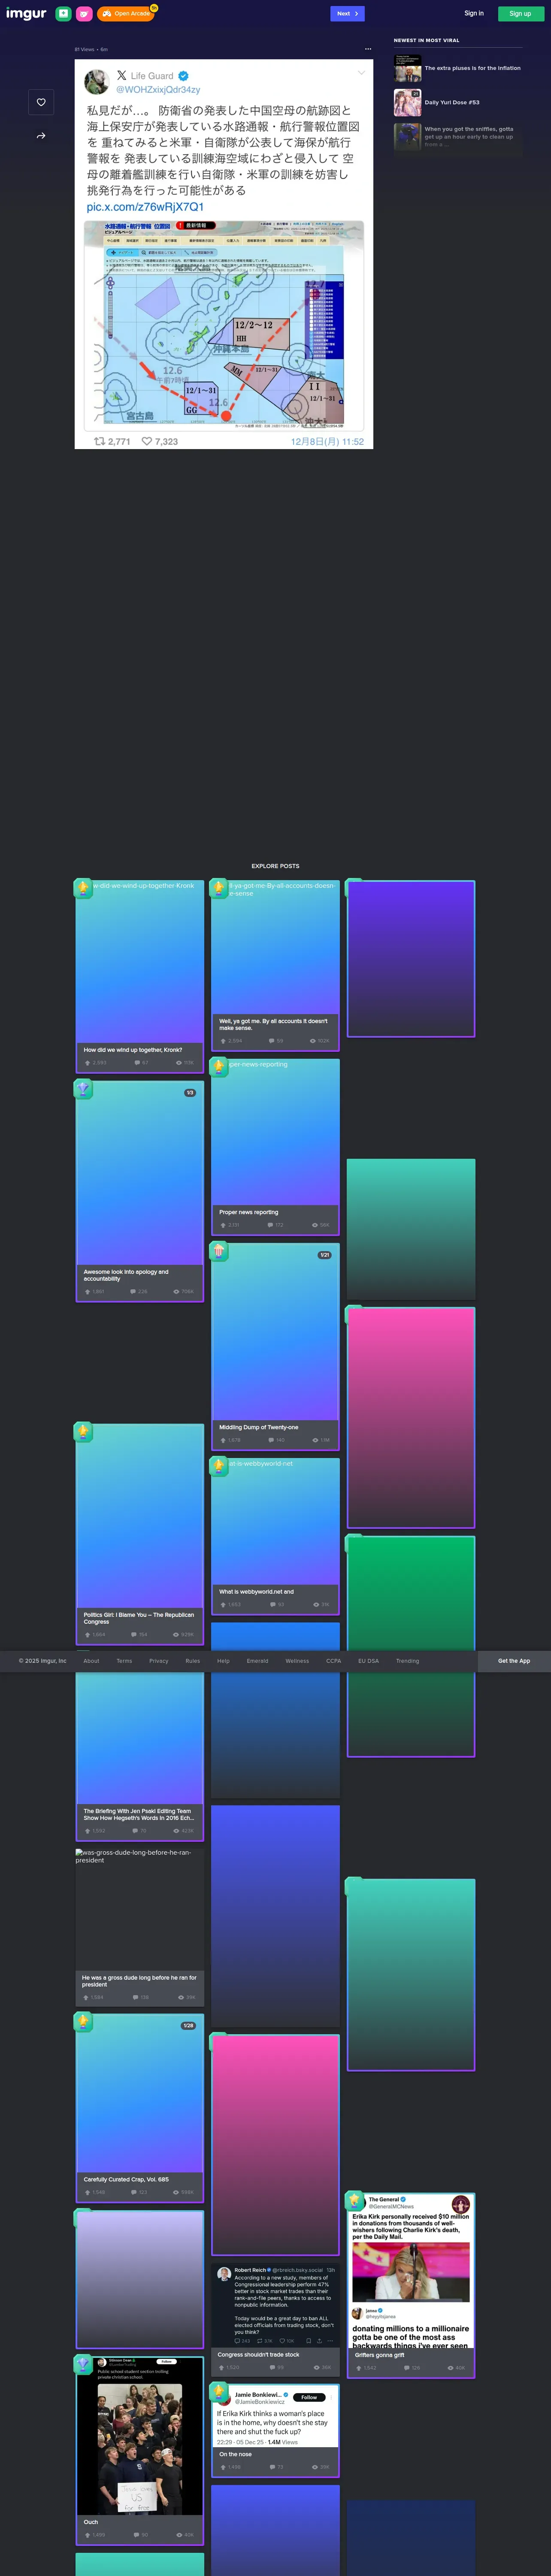Click the retweet icon showing 2,771
This screenshot has width=551, height=2576.
coord(100,441)
